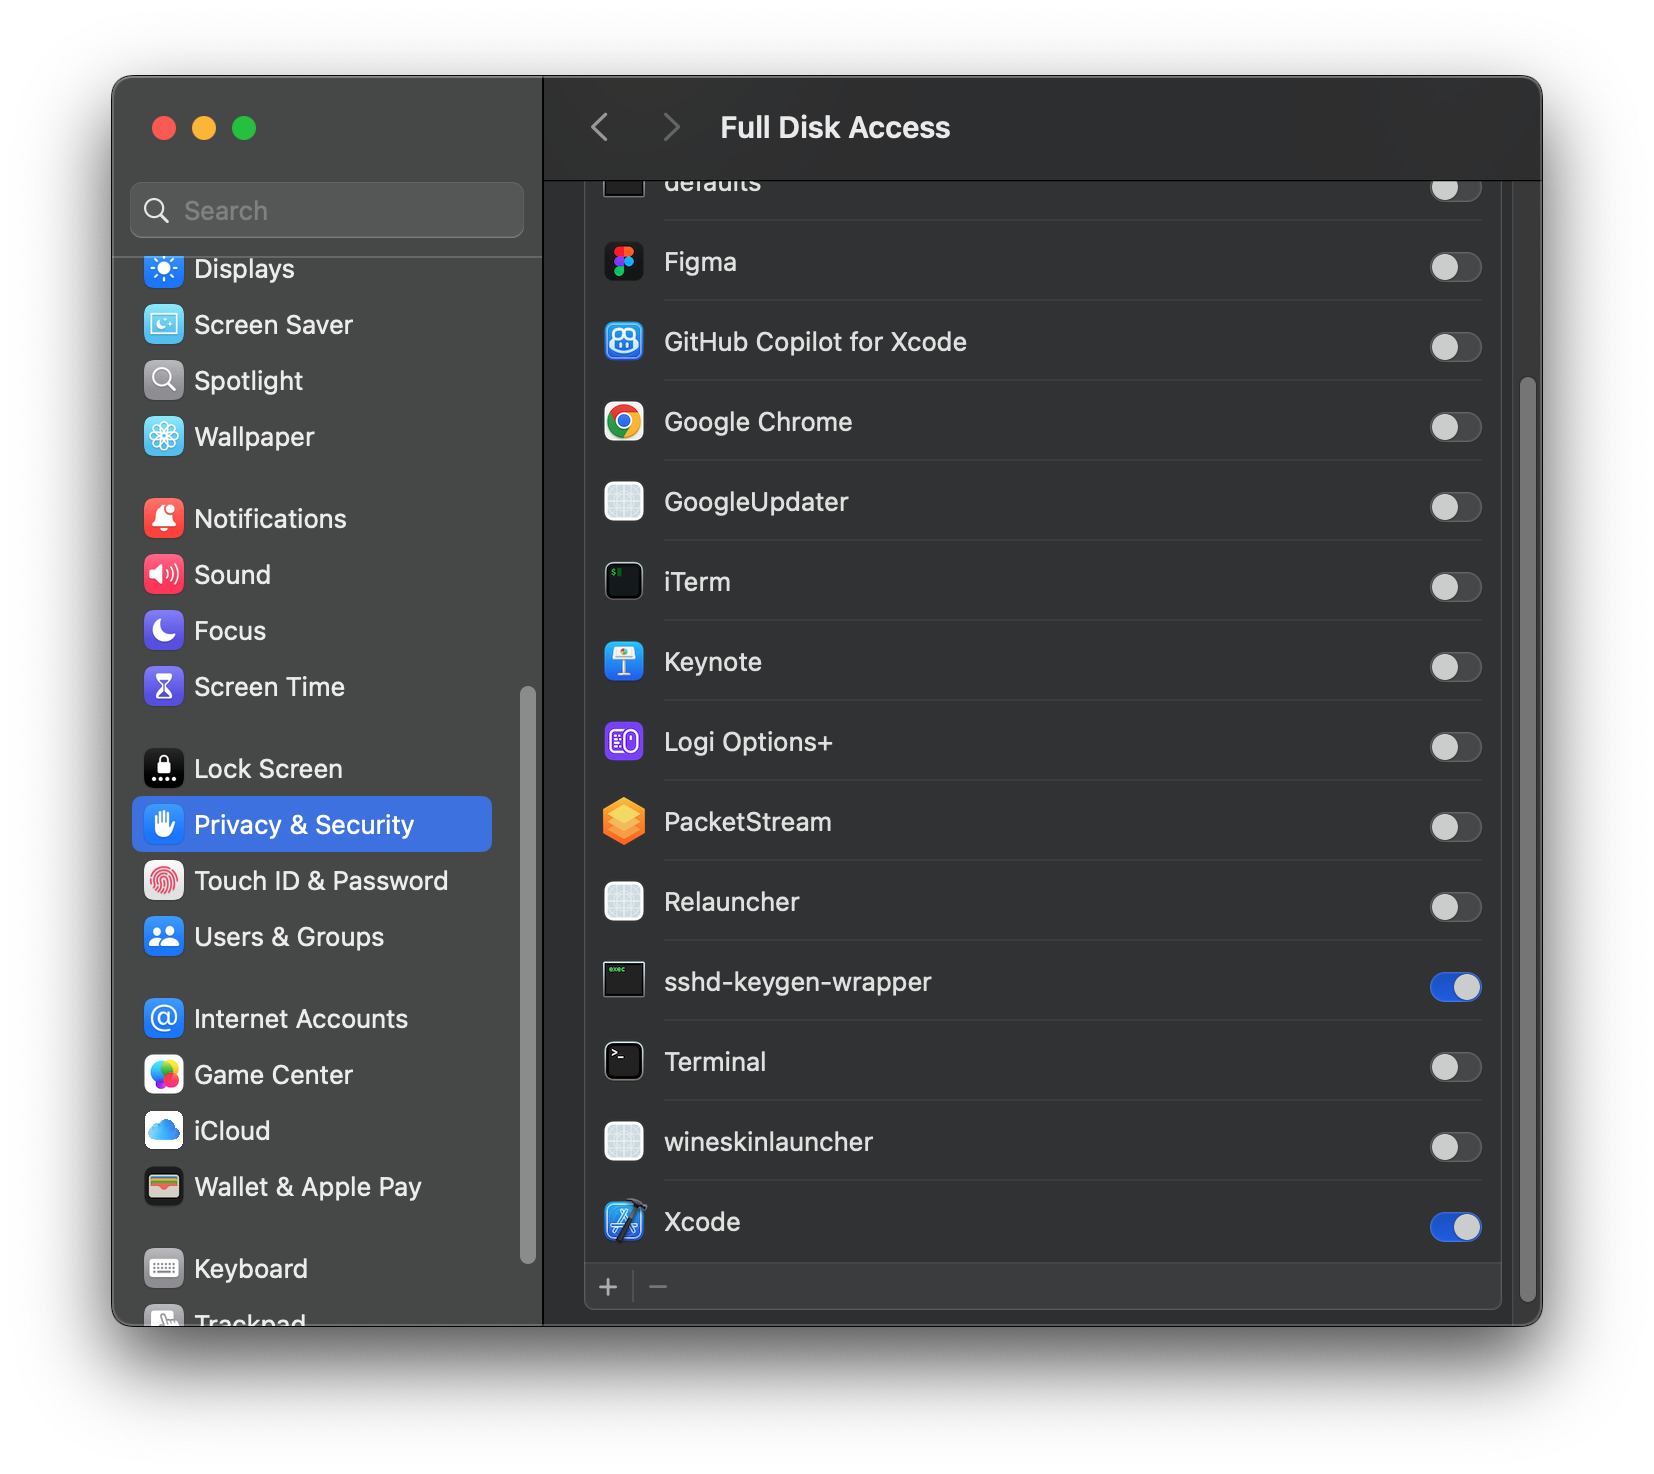Click the Lock Screen icon

pyautogui.click(x=164, y=768)
